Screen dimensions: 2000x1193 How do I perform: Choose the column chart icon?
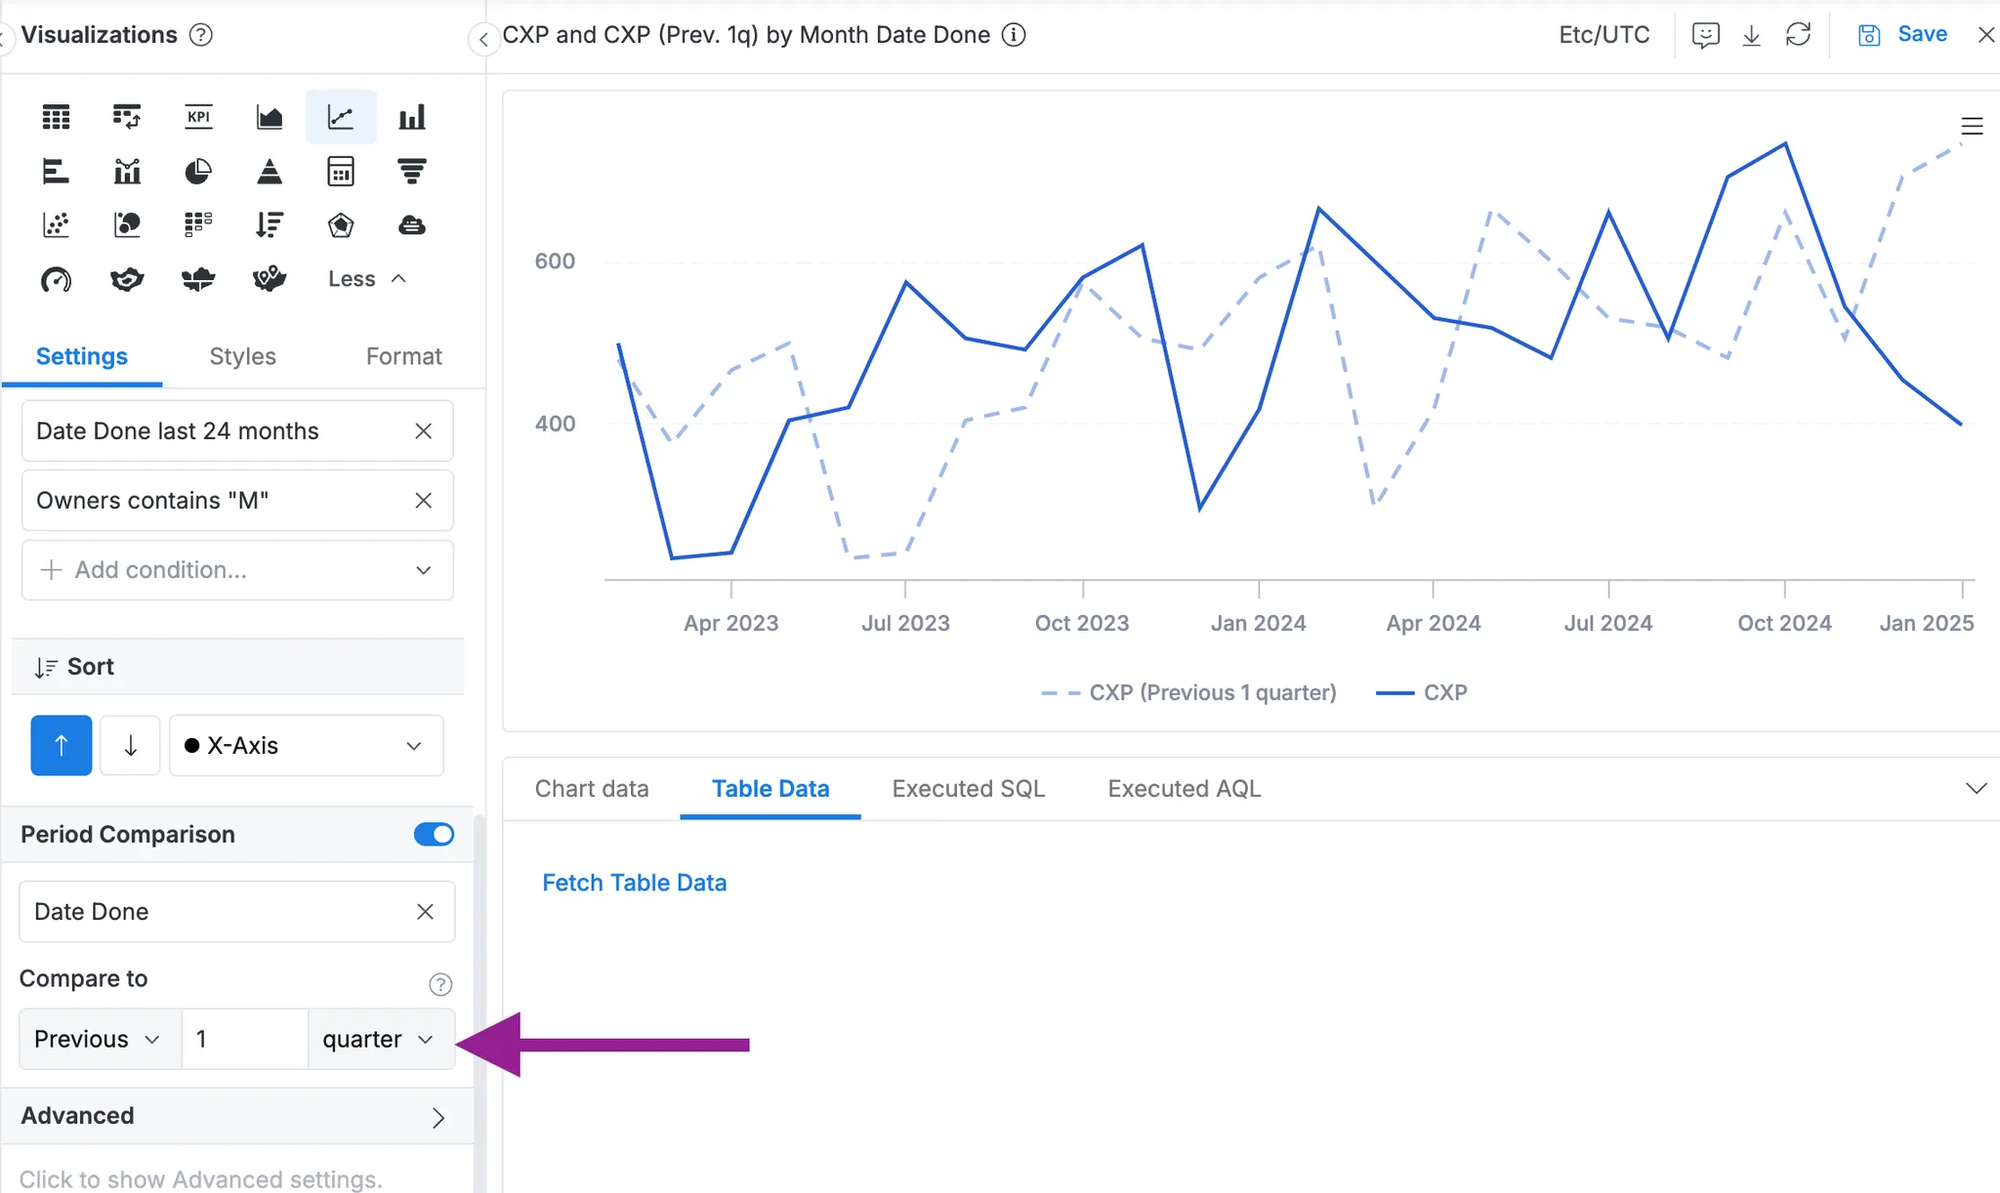click(x=412, y=117)
